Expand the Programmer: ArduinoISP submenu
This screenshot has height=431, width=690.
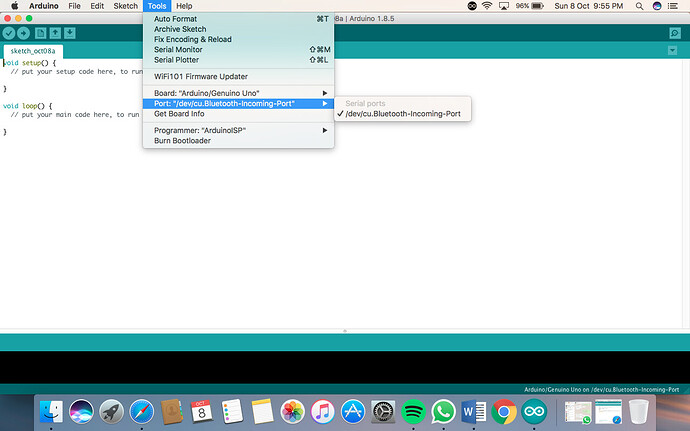click(239, 130)
